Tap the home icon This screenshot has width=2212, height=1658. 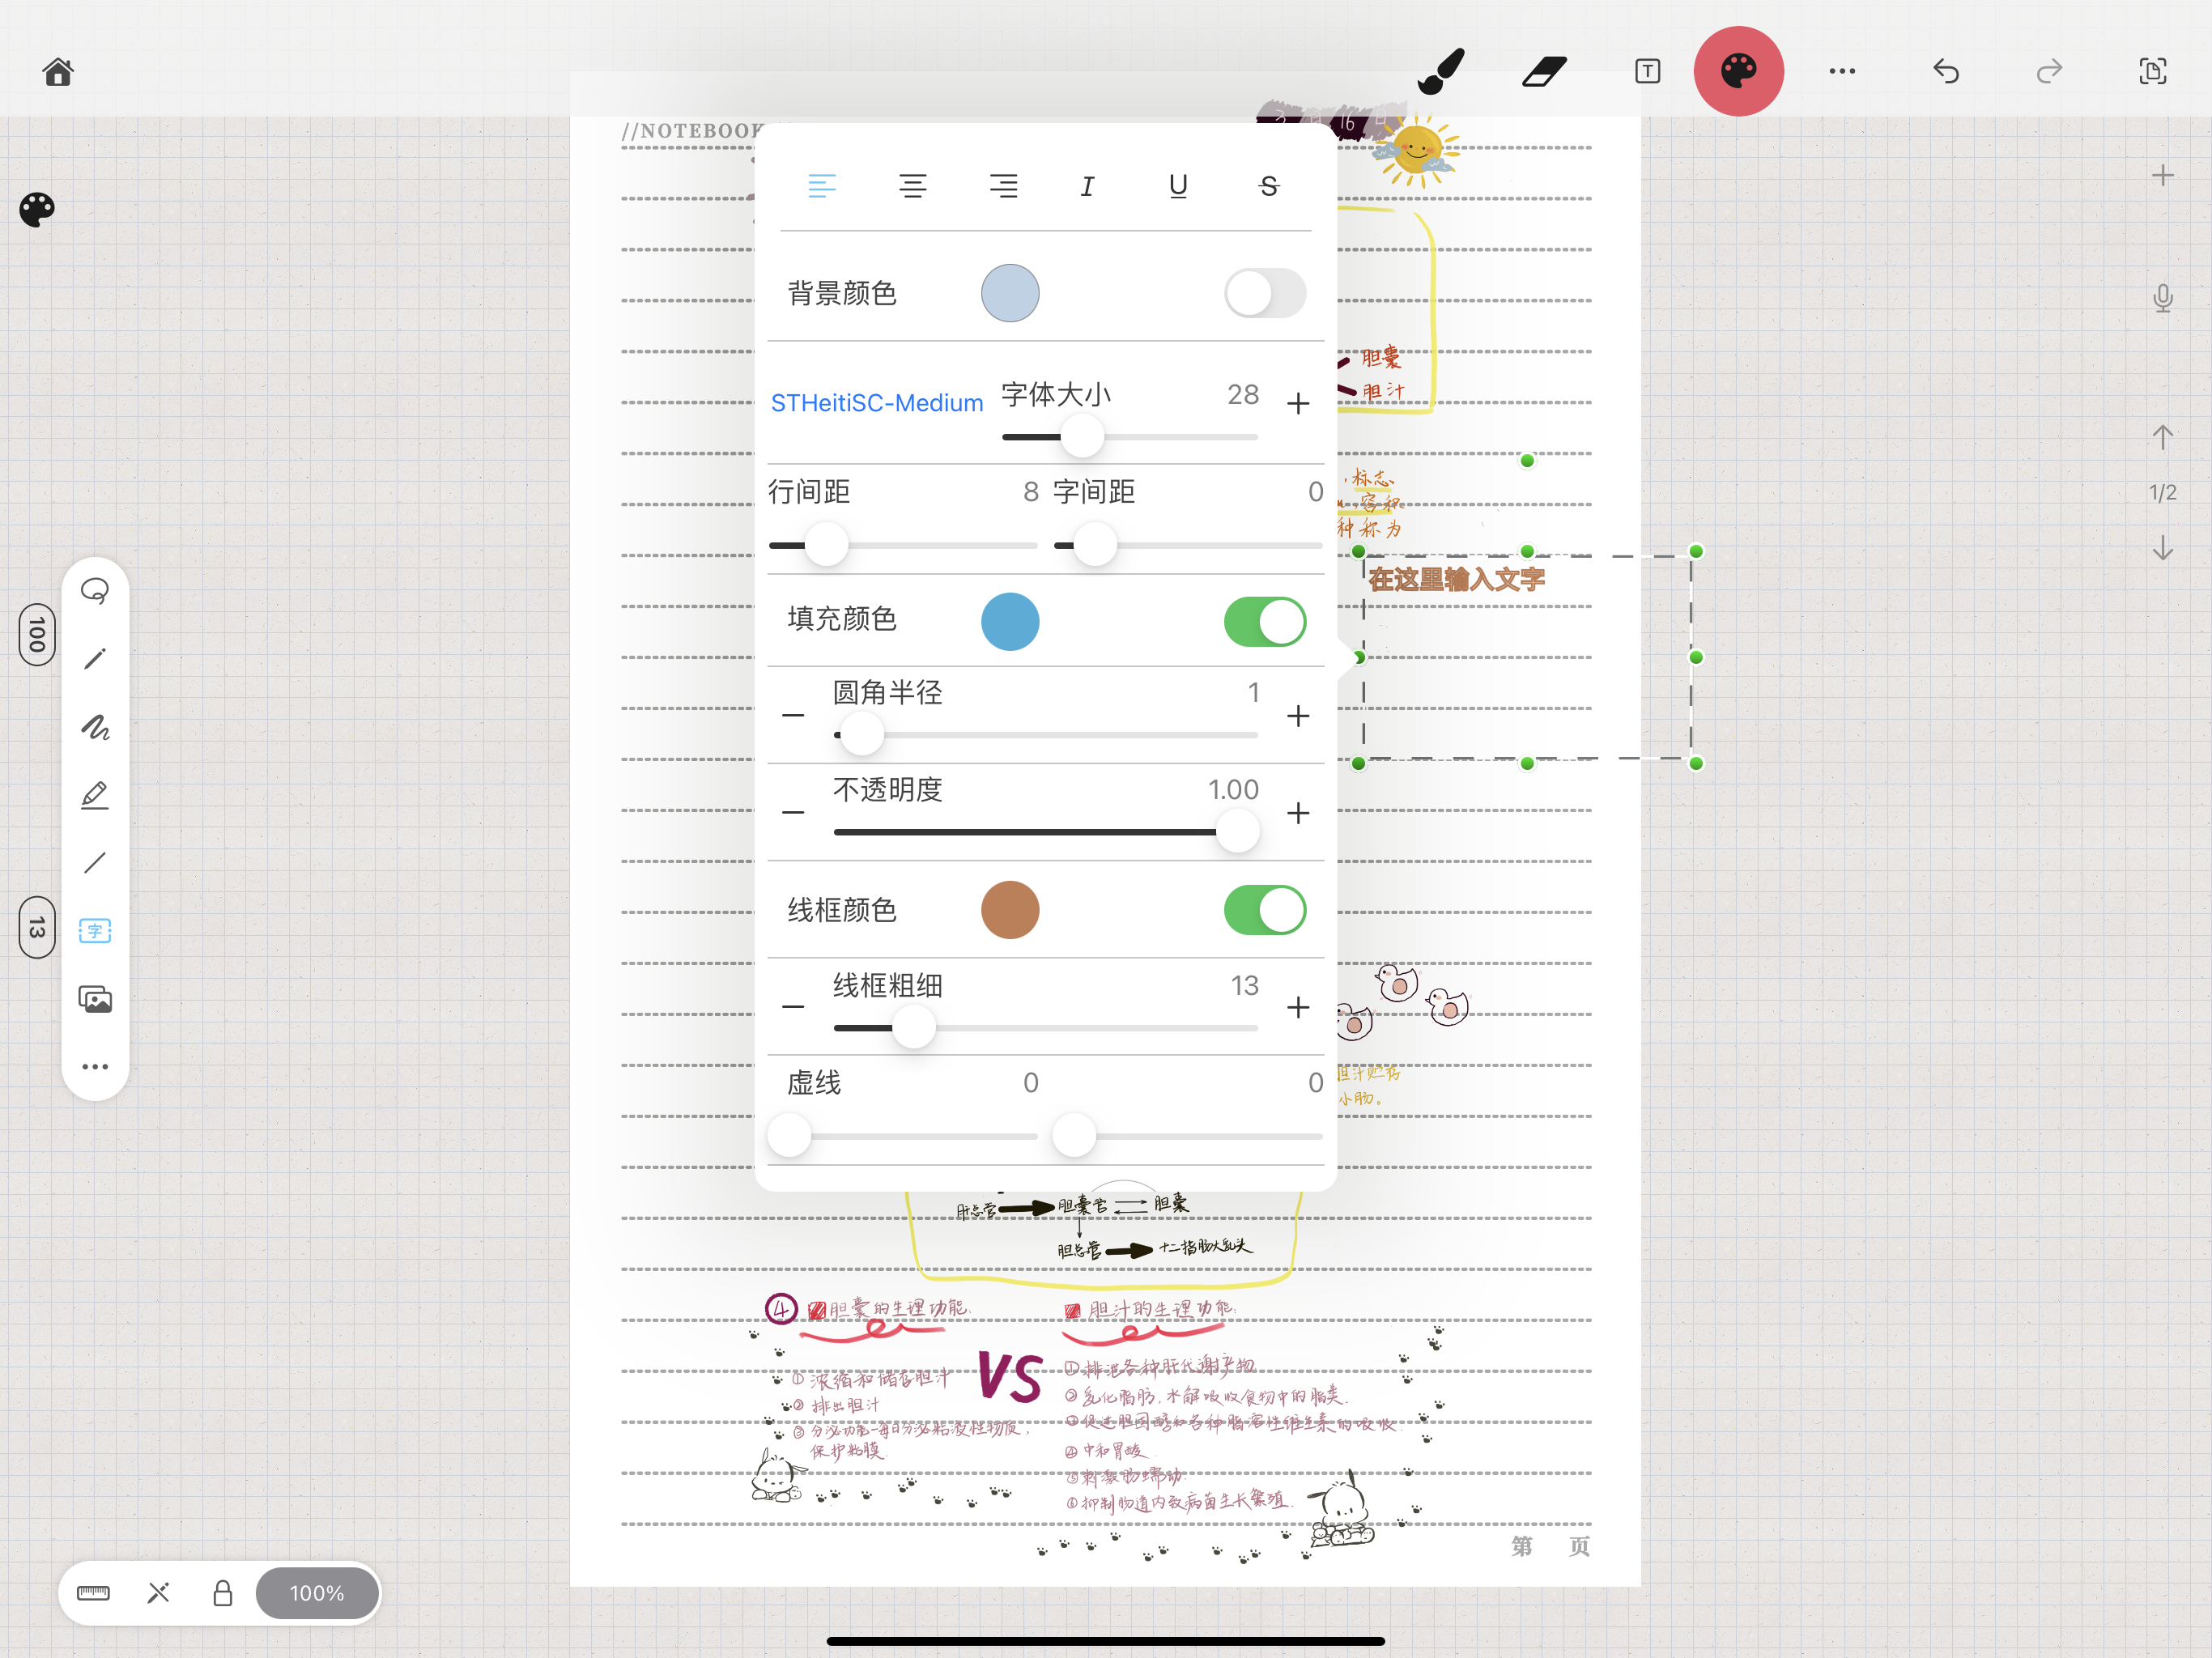pos(58,72)
